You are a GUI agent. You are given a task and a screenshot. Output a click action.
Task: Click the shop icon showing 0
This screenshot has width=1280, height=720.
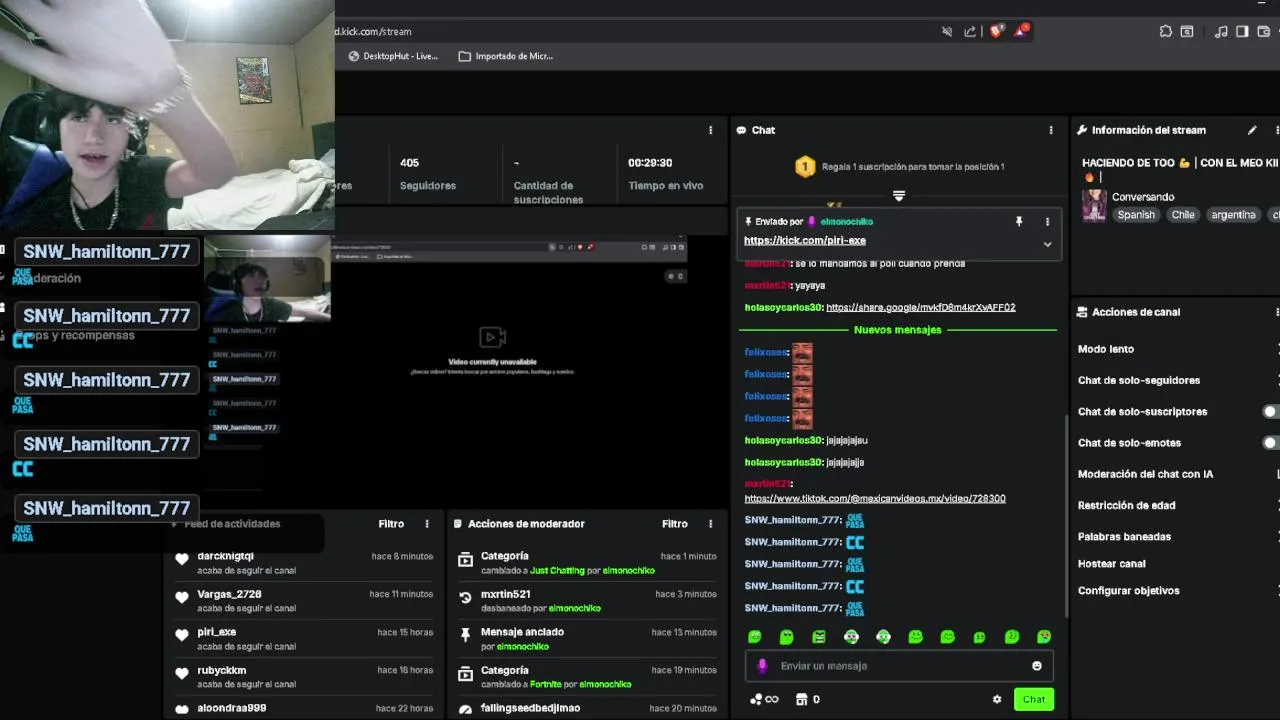point(808,700)
